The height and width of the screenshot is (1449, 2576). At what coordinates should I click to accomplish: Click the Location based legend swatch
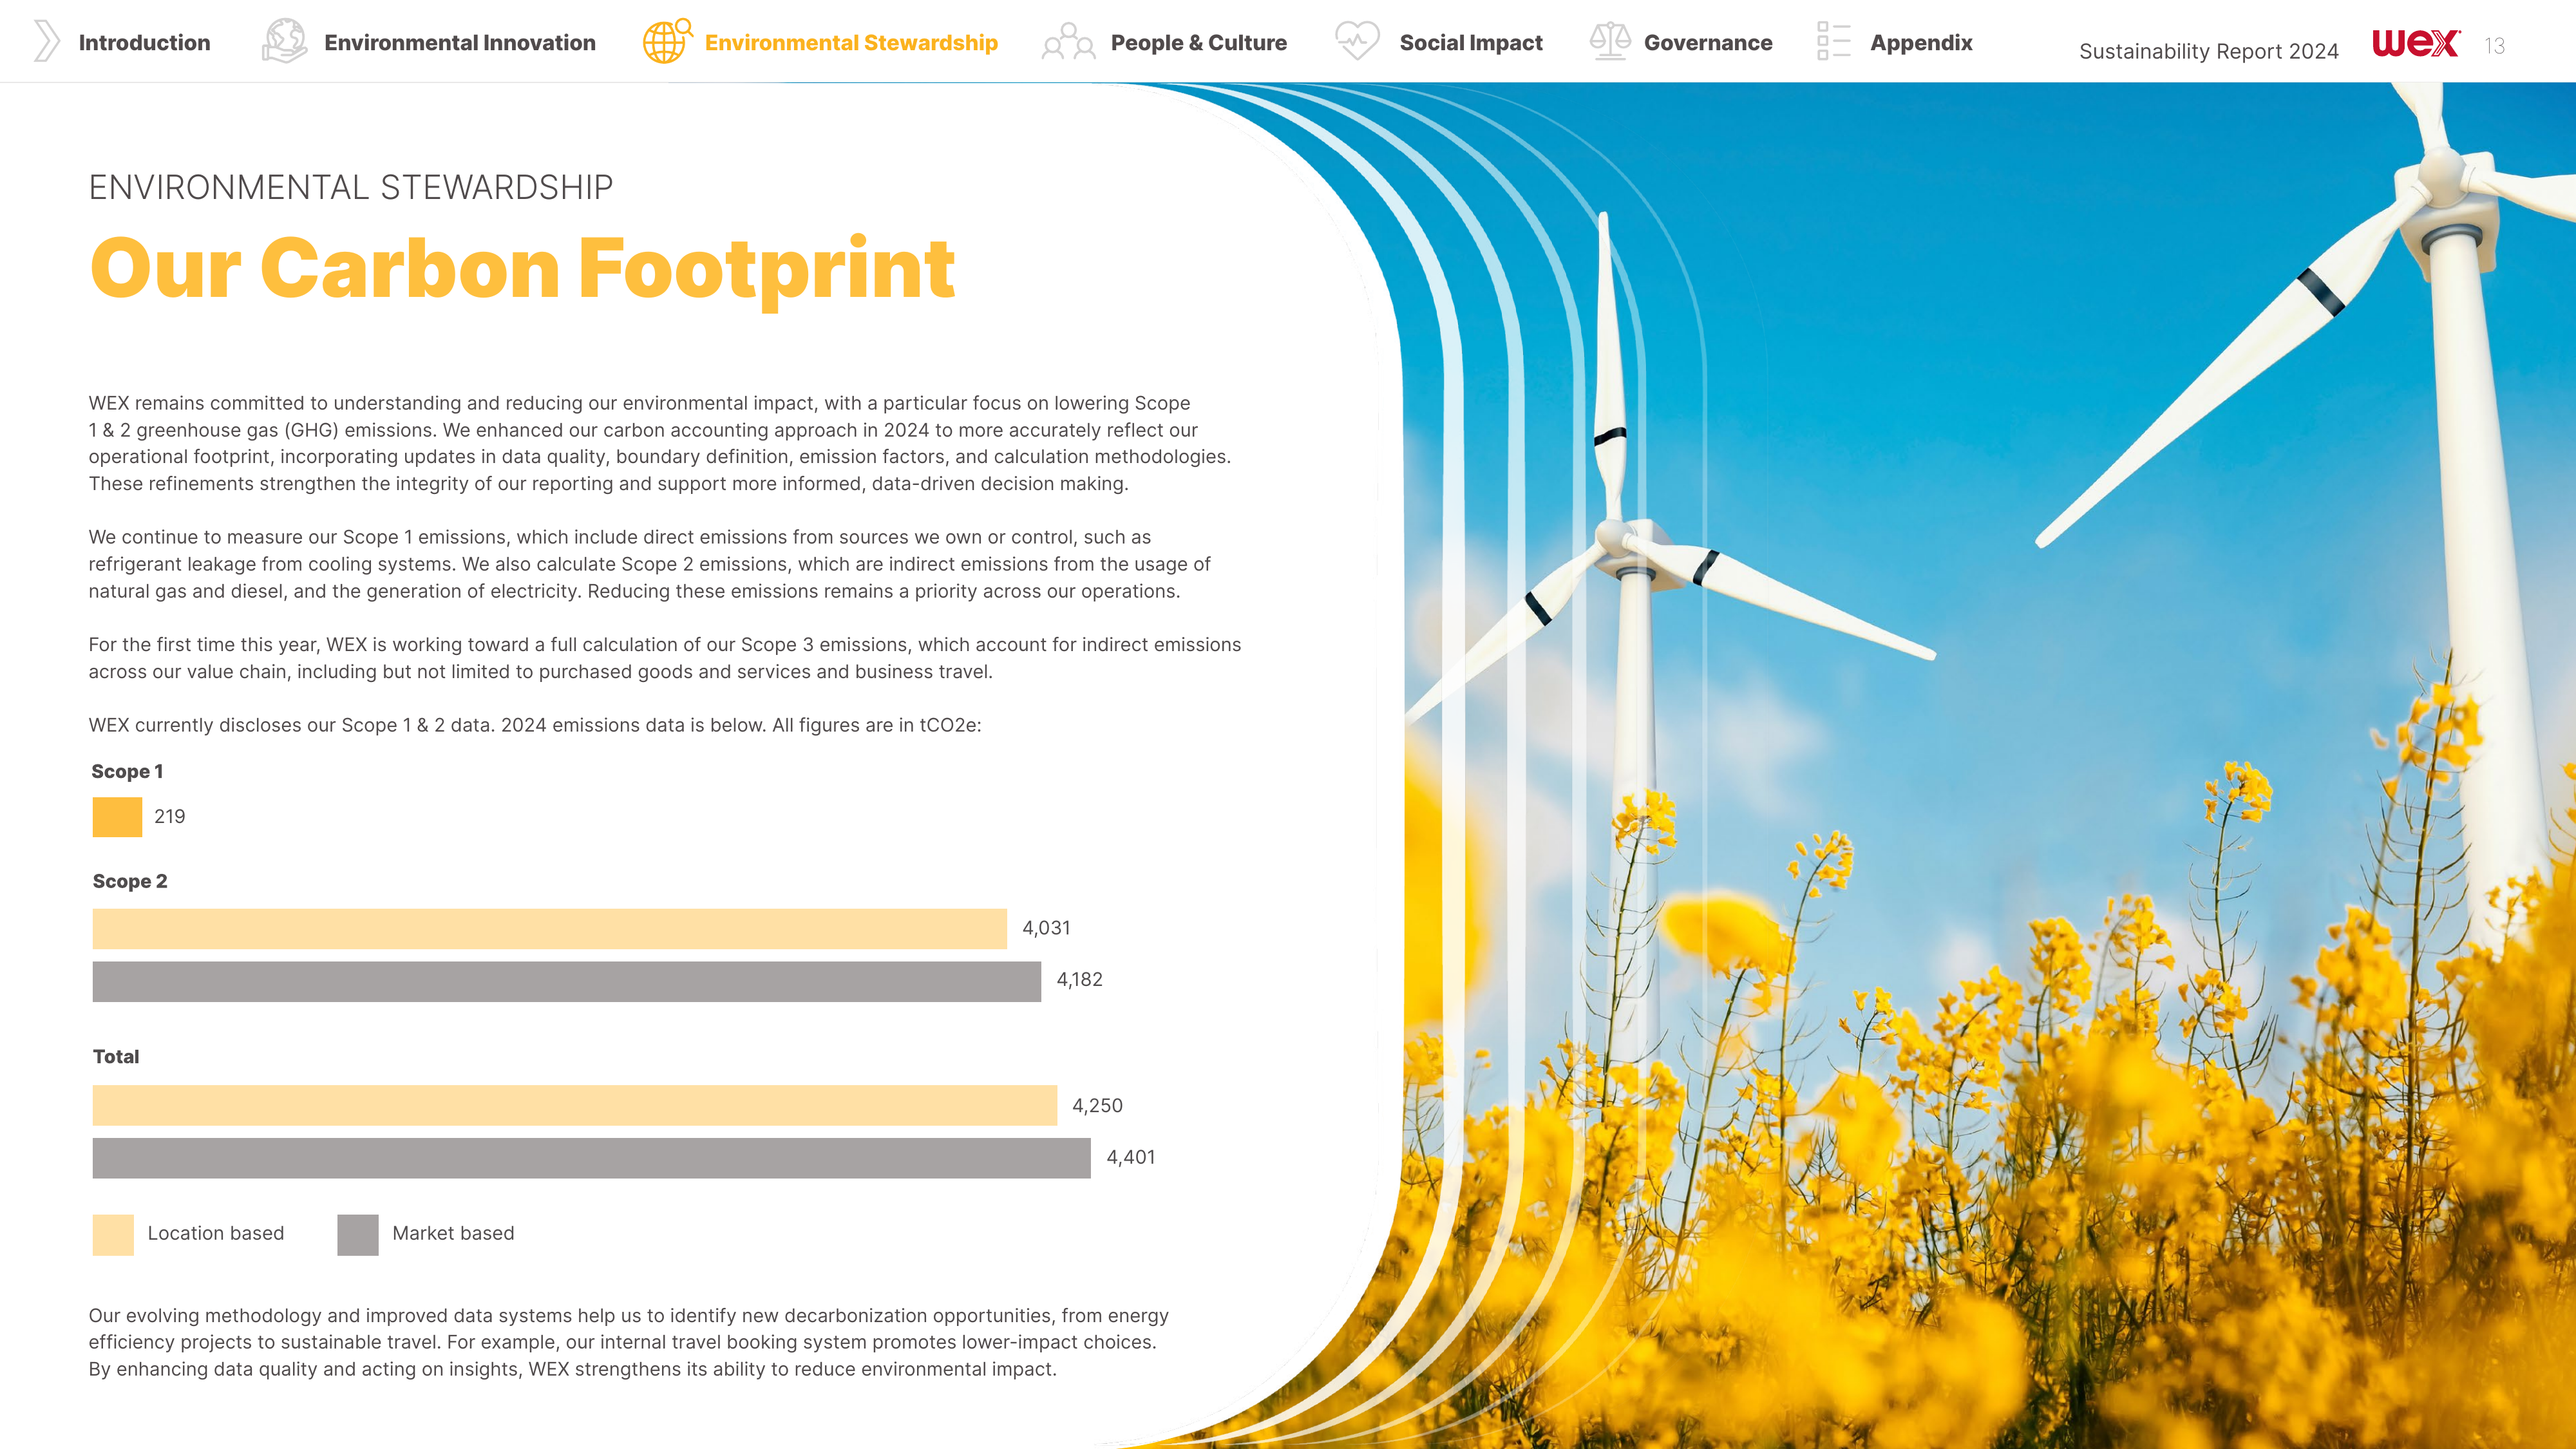(x=113, y=1235)
